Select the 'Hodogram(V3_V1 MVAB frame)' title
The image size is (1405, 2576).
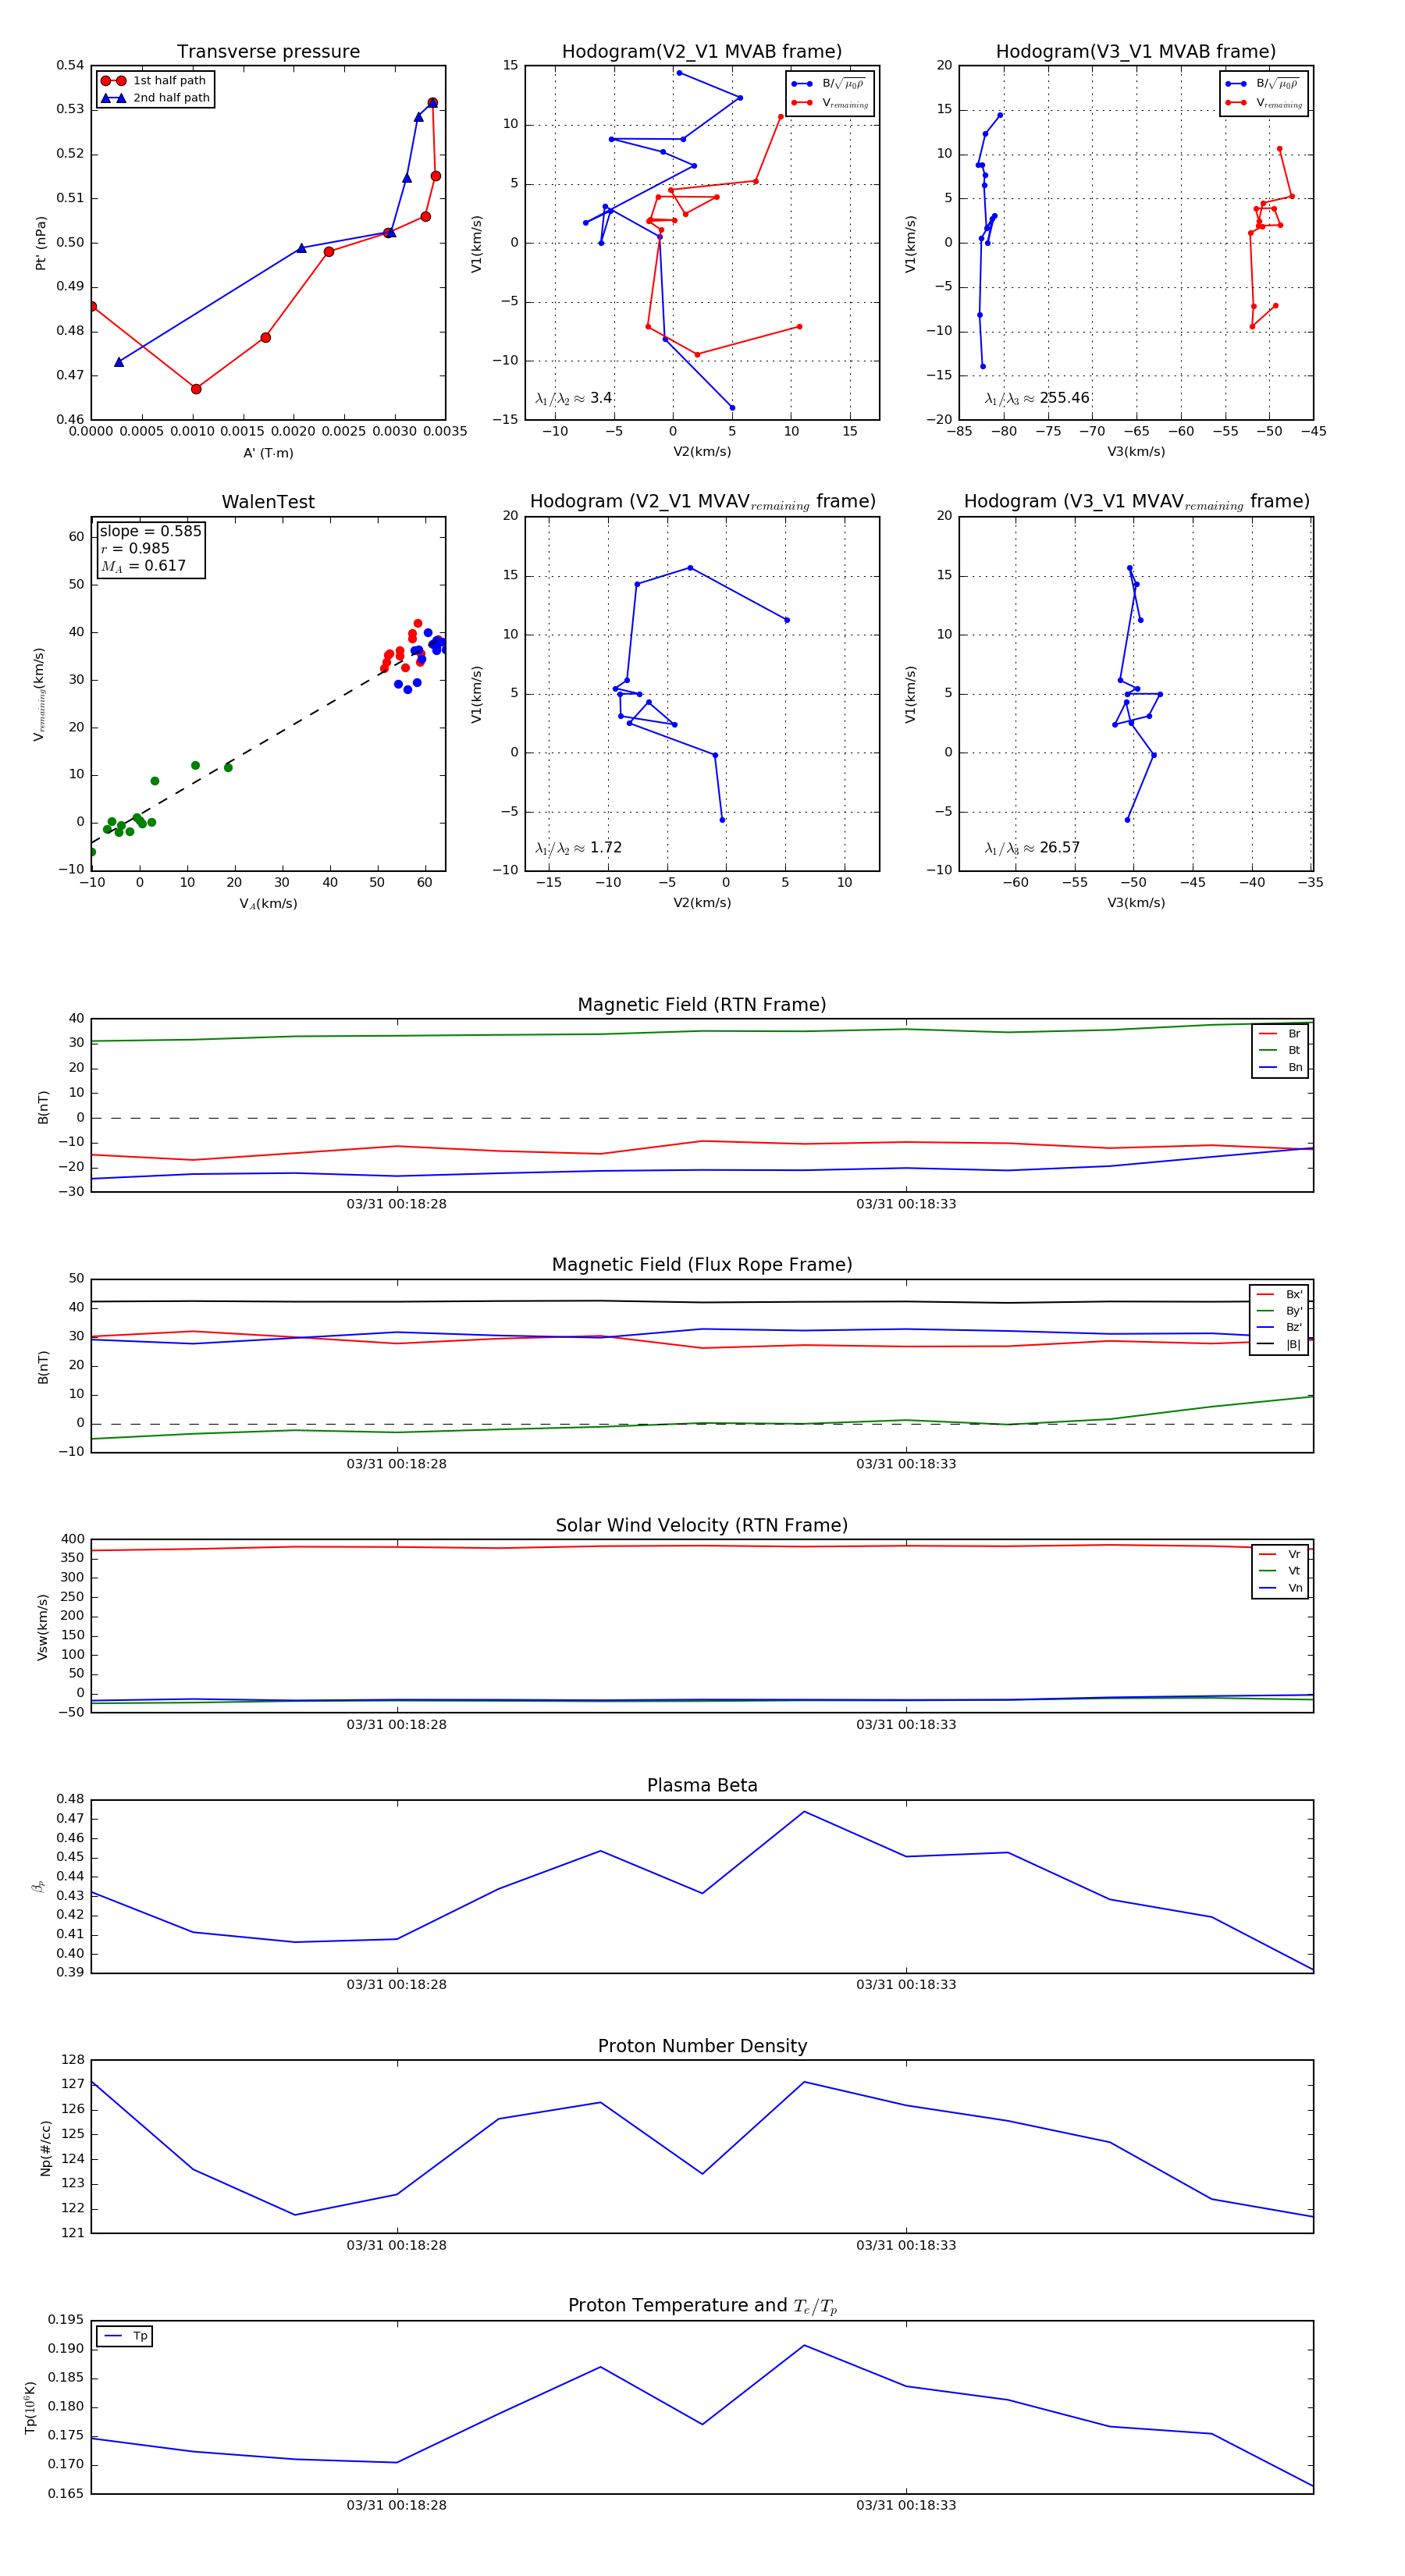pos(1136,52)
